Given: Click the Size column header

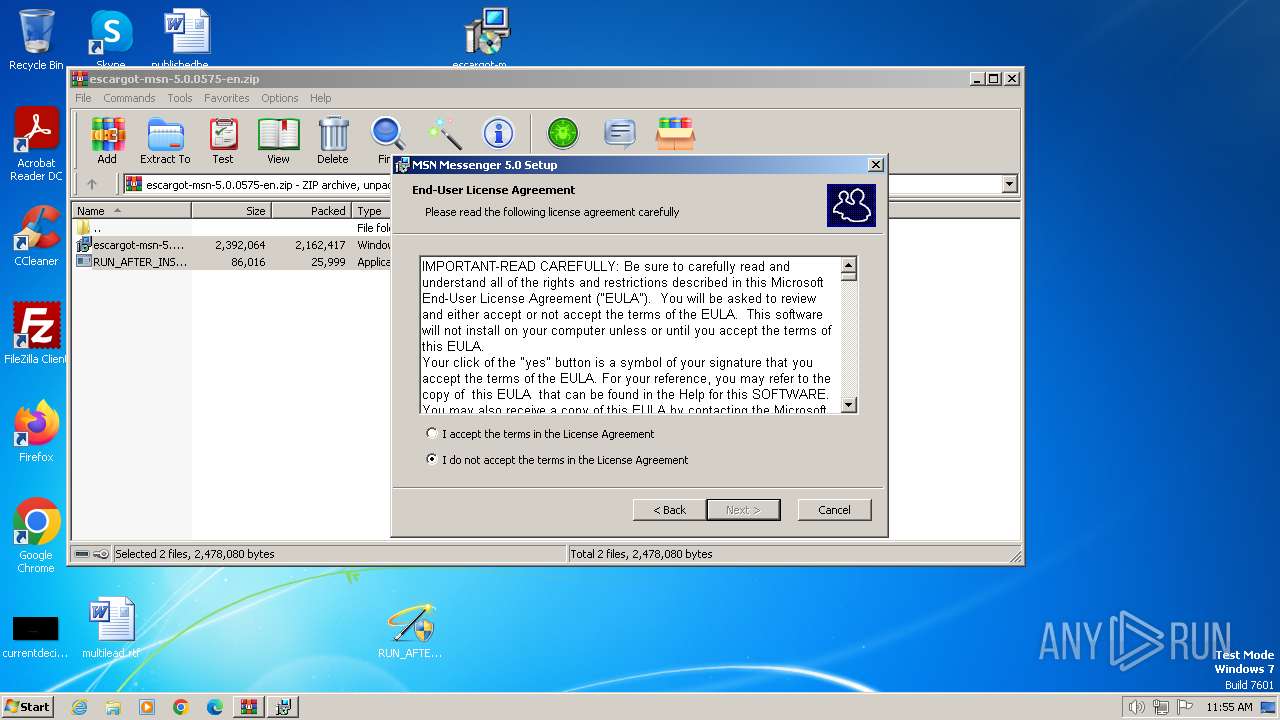Looking at the screenshot, I should [231, 211].
